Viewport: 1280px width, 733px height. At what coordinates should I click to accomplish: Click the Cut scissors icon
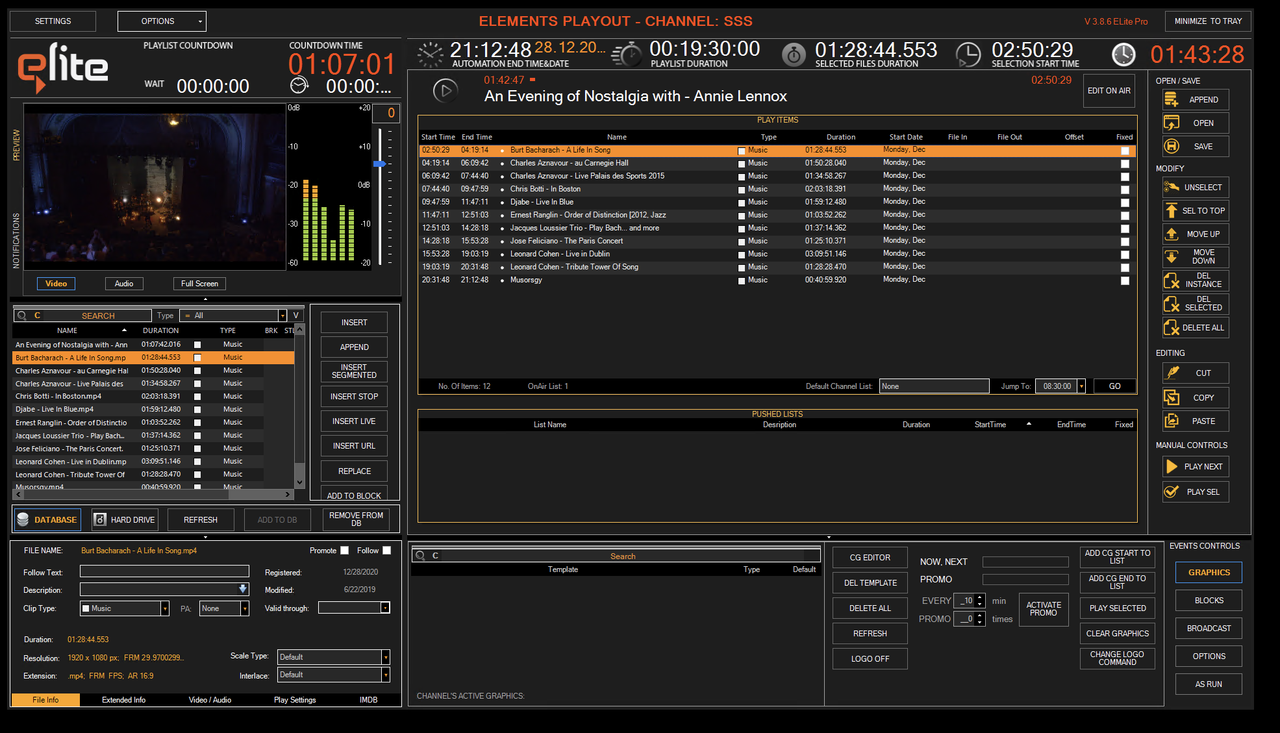point(1171,373)
